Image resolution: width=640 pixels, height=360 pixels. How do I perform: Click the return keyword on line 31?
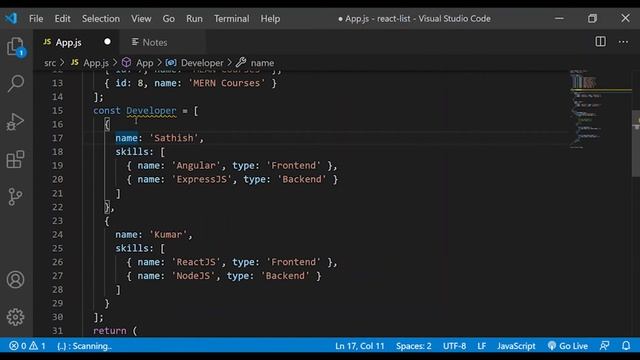[x=110, y=331]
